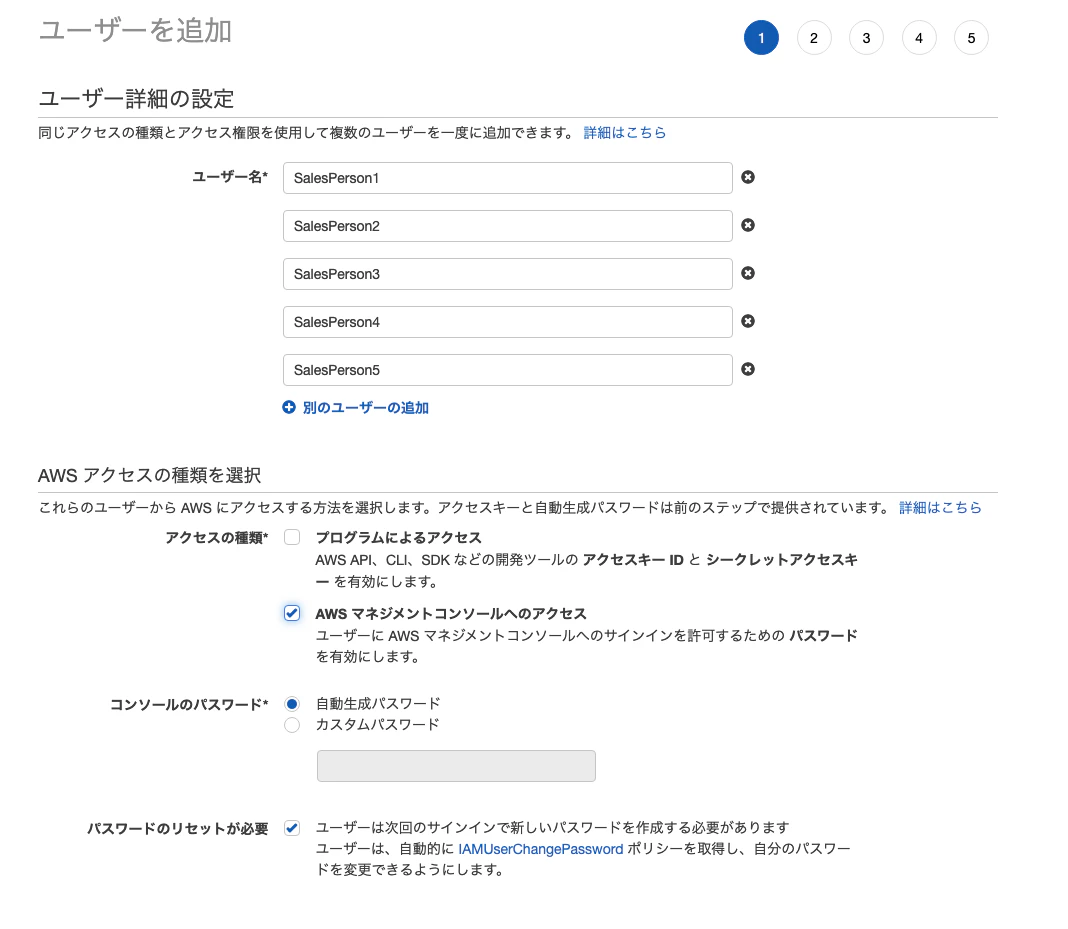Focus the SalesPerson2 username field
Image resolution: width=1068 pixels, height=929 pixels.
508,226
